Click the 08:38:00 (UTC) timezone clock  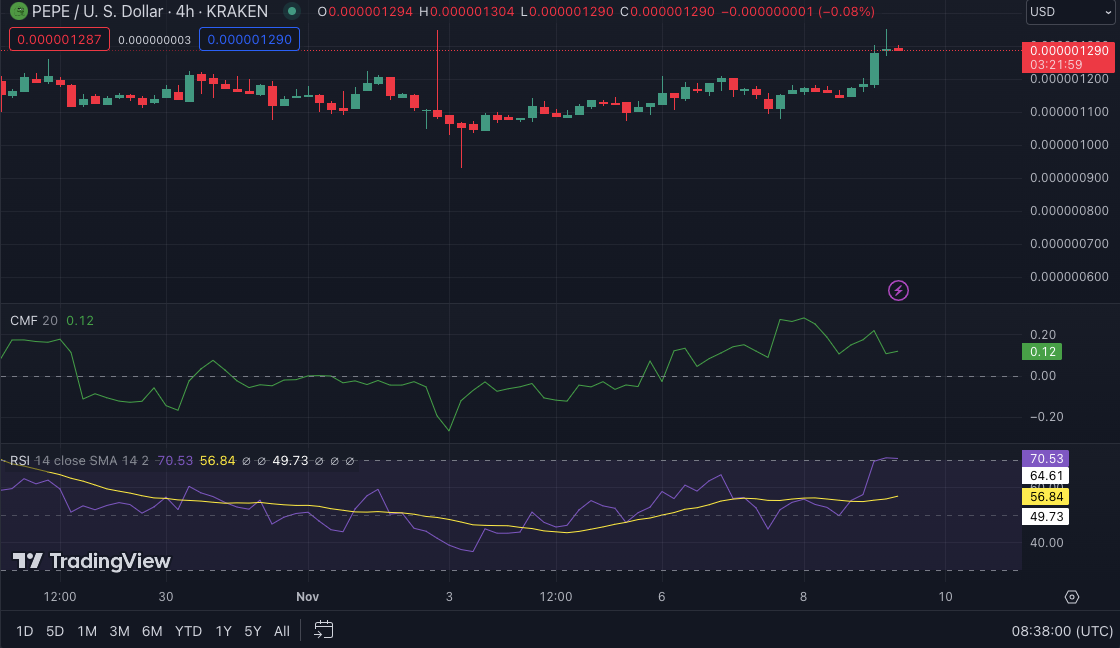click(1062, 631)
